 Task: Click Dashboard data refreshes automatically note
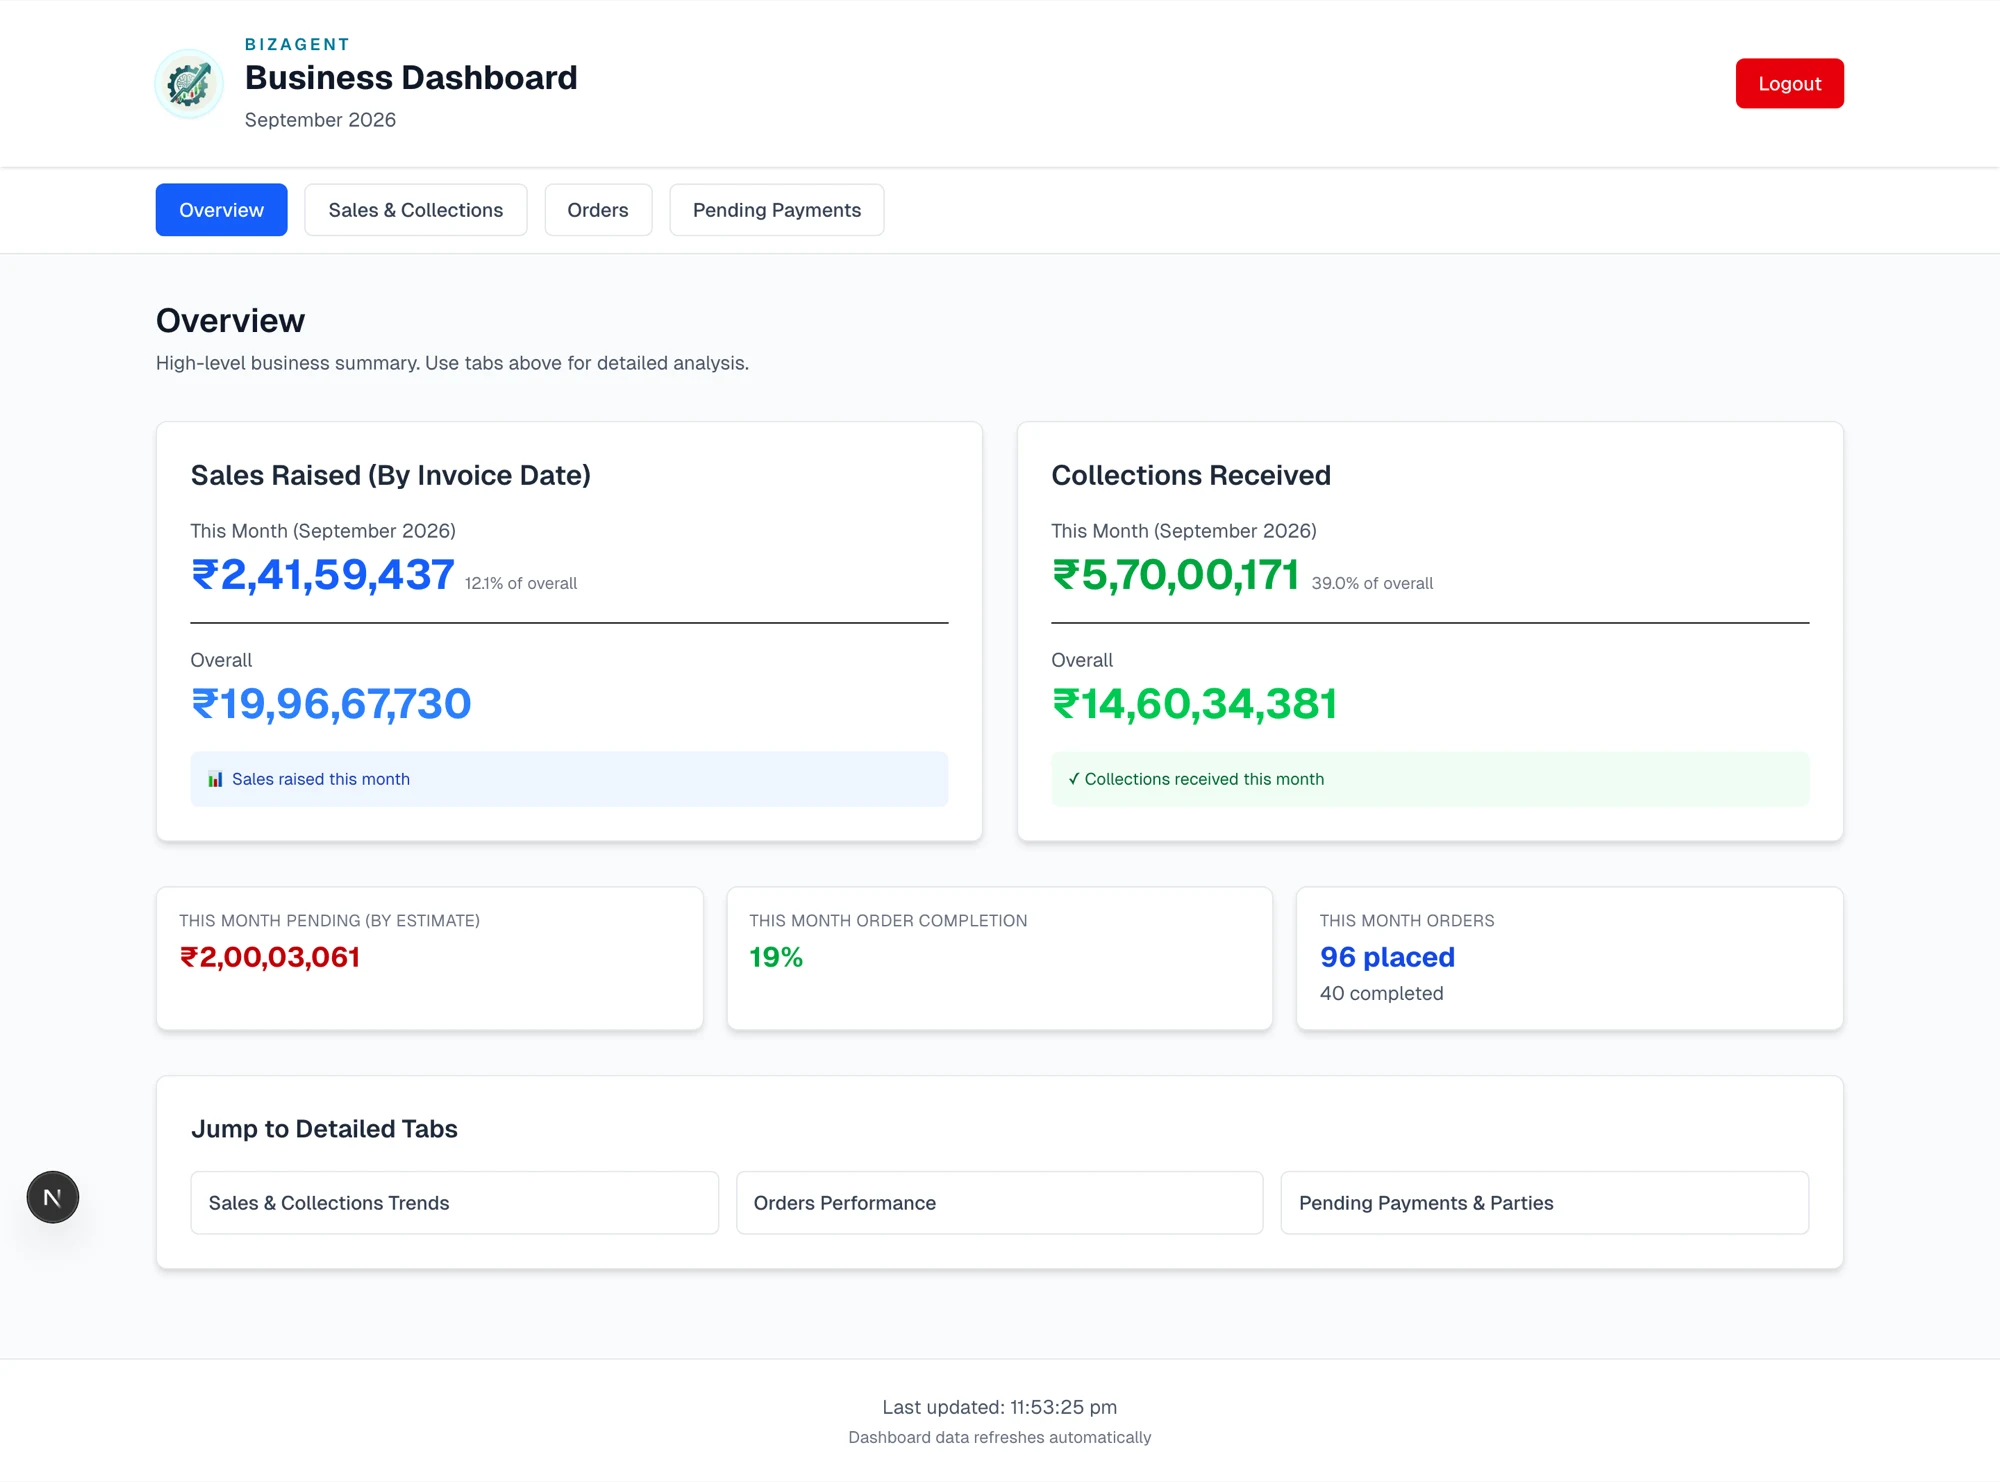[x=1000, y=1438]
